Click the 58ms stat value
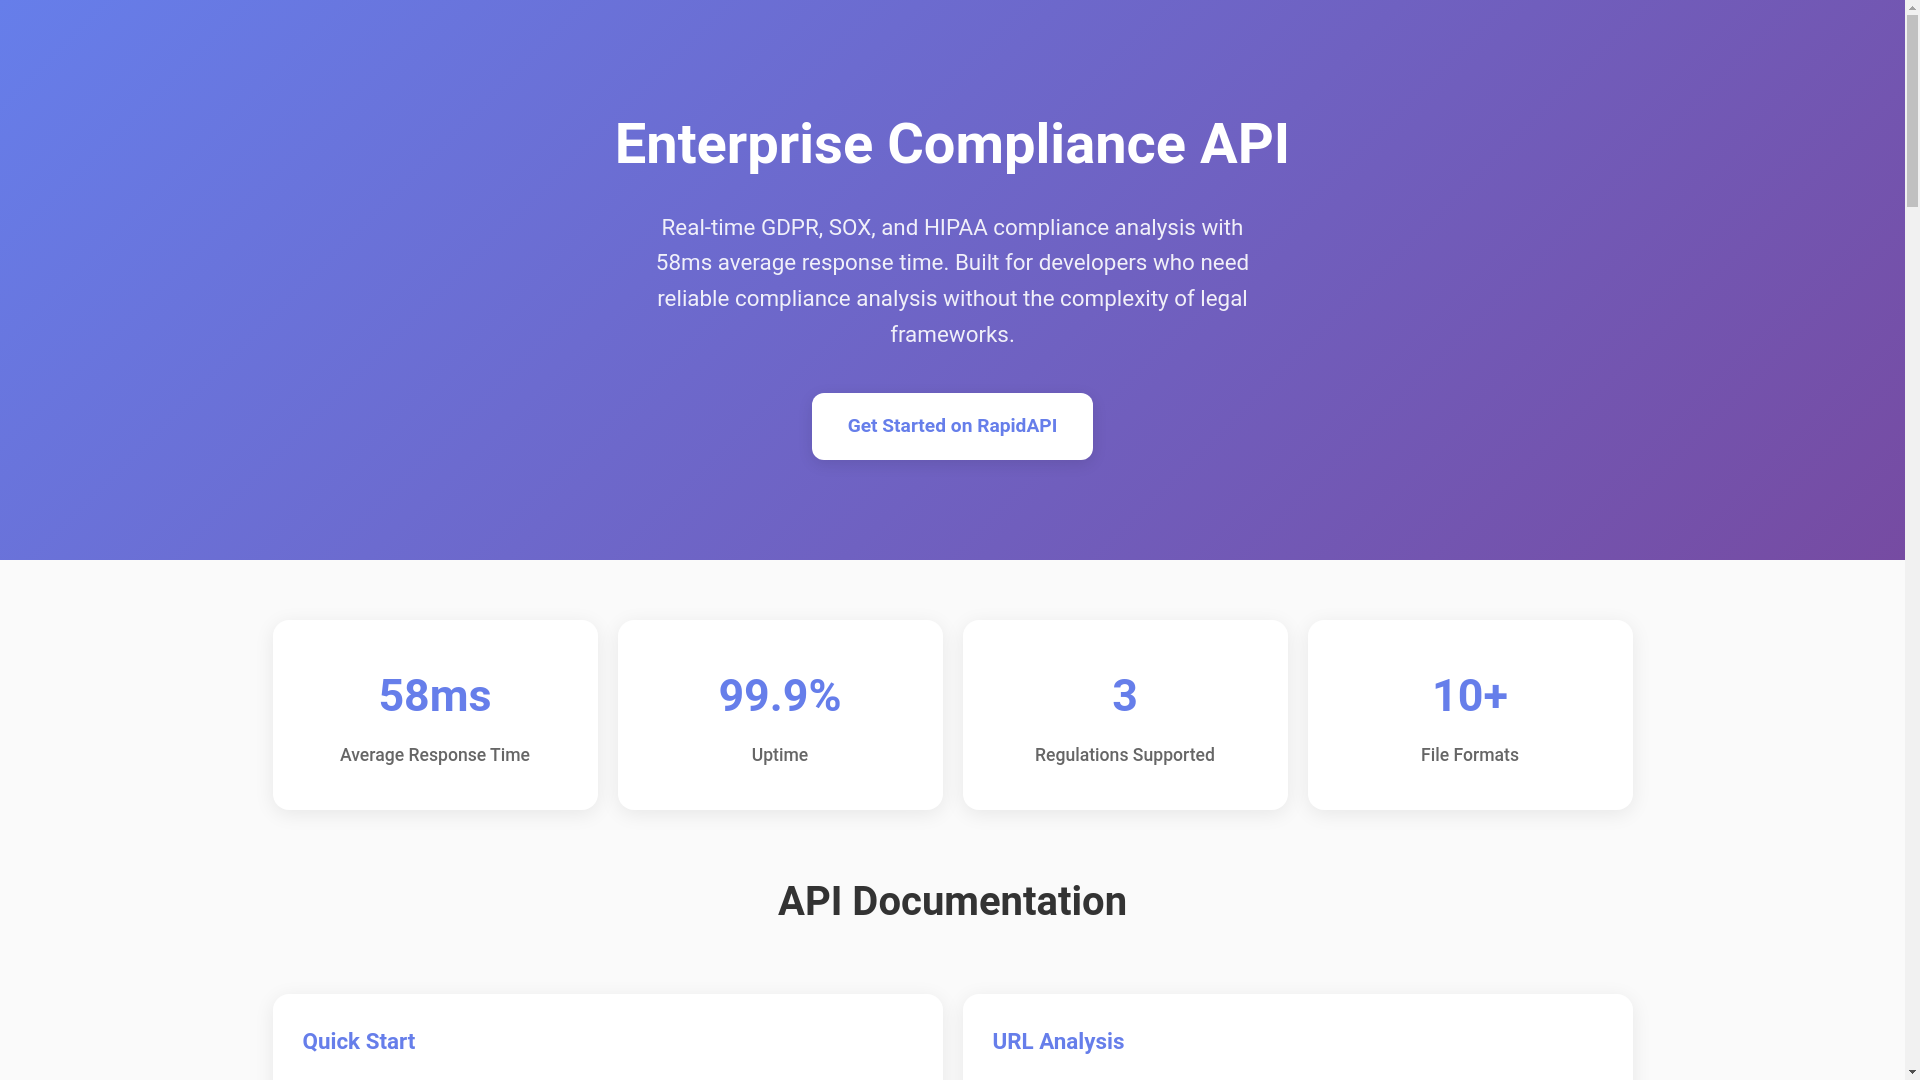 (x=435, y=696)
